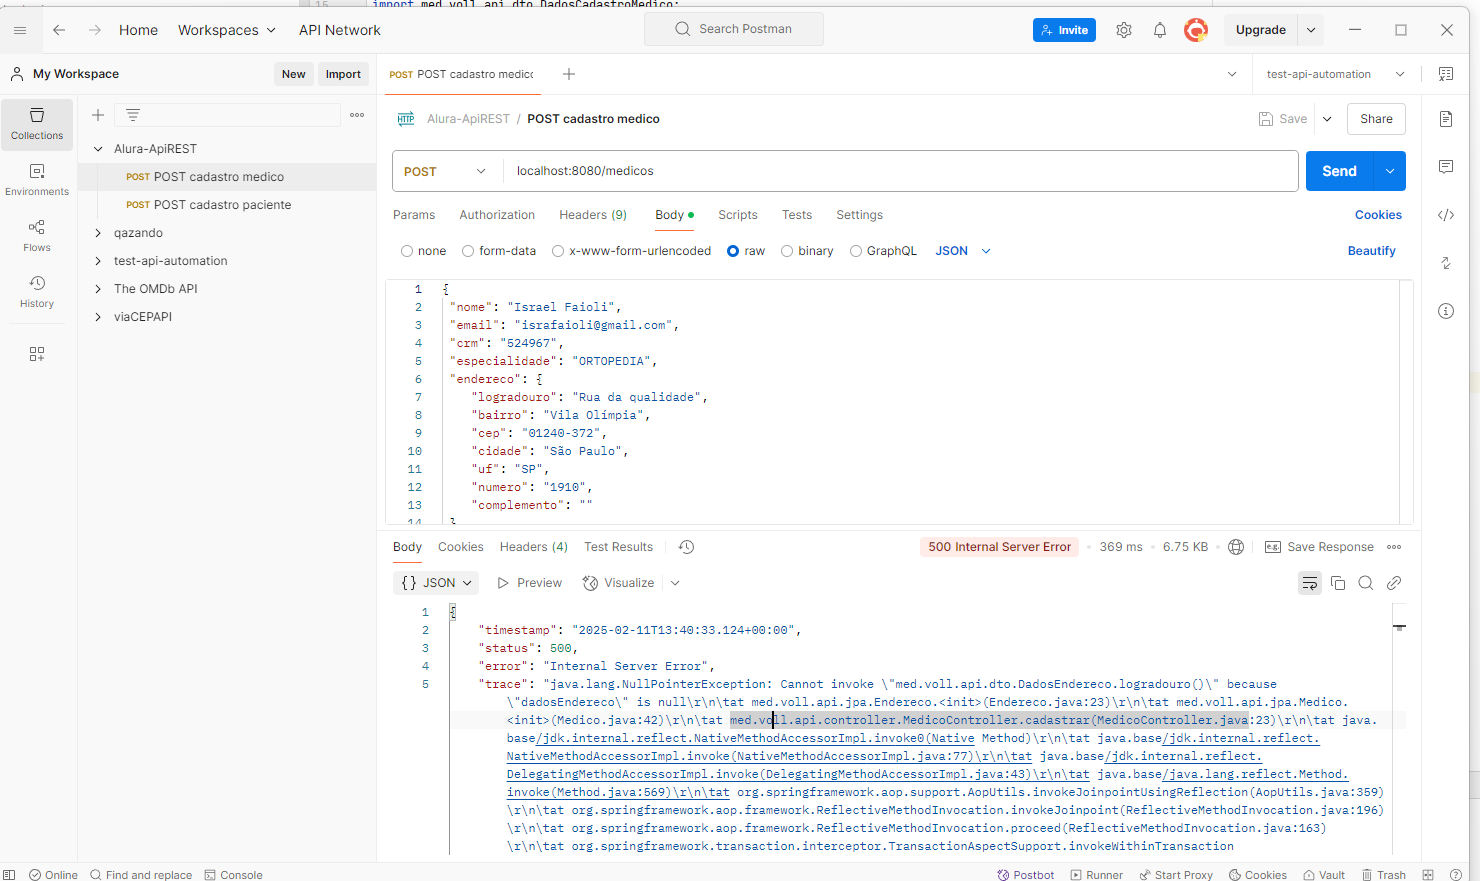The height and width of the screenshot is (881, 1480).
Task: Expand The OMDb API collection
Action: pos(98,289)
